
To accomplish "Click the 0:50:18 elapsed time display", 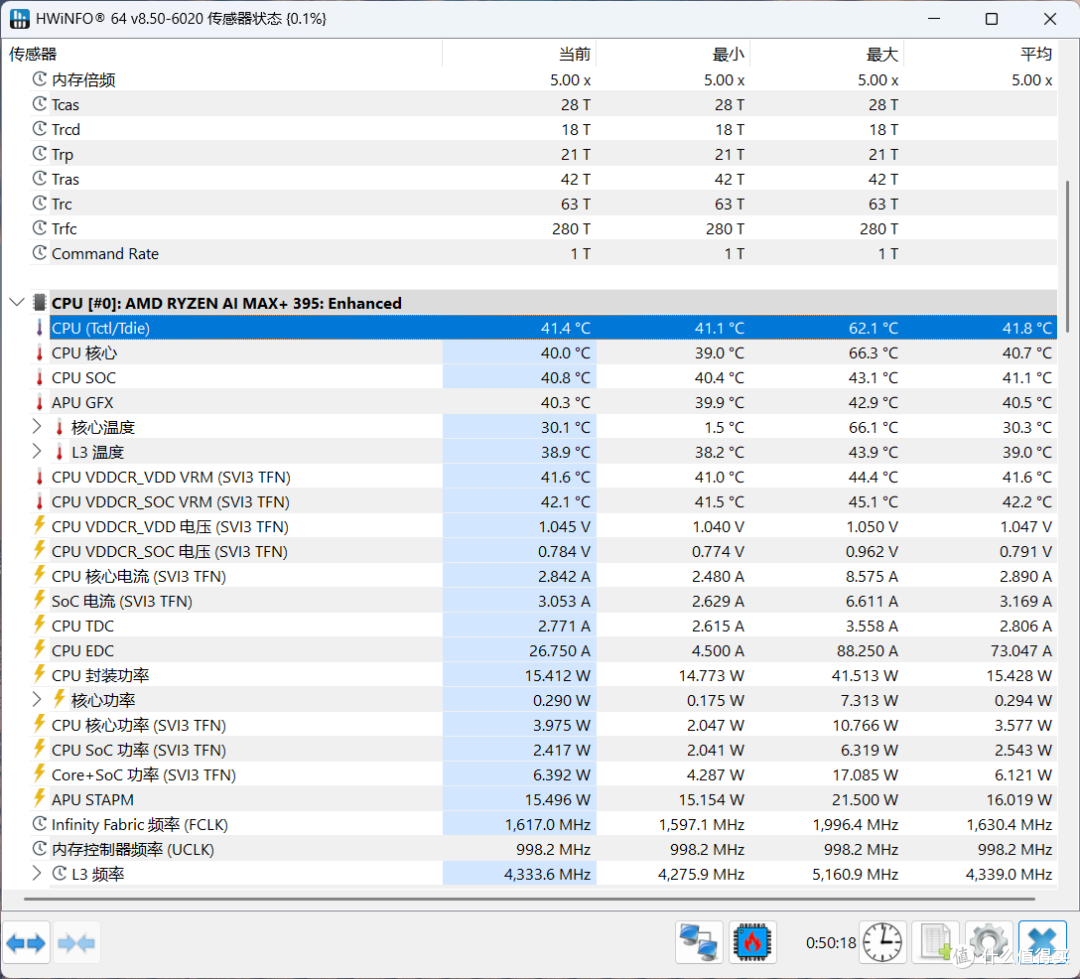I will point(831,942).
